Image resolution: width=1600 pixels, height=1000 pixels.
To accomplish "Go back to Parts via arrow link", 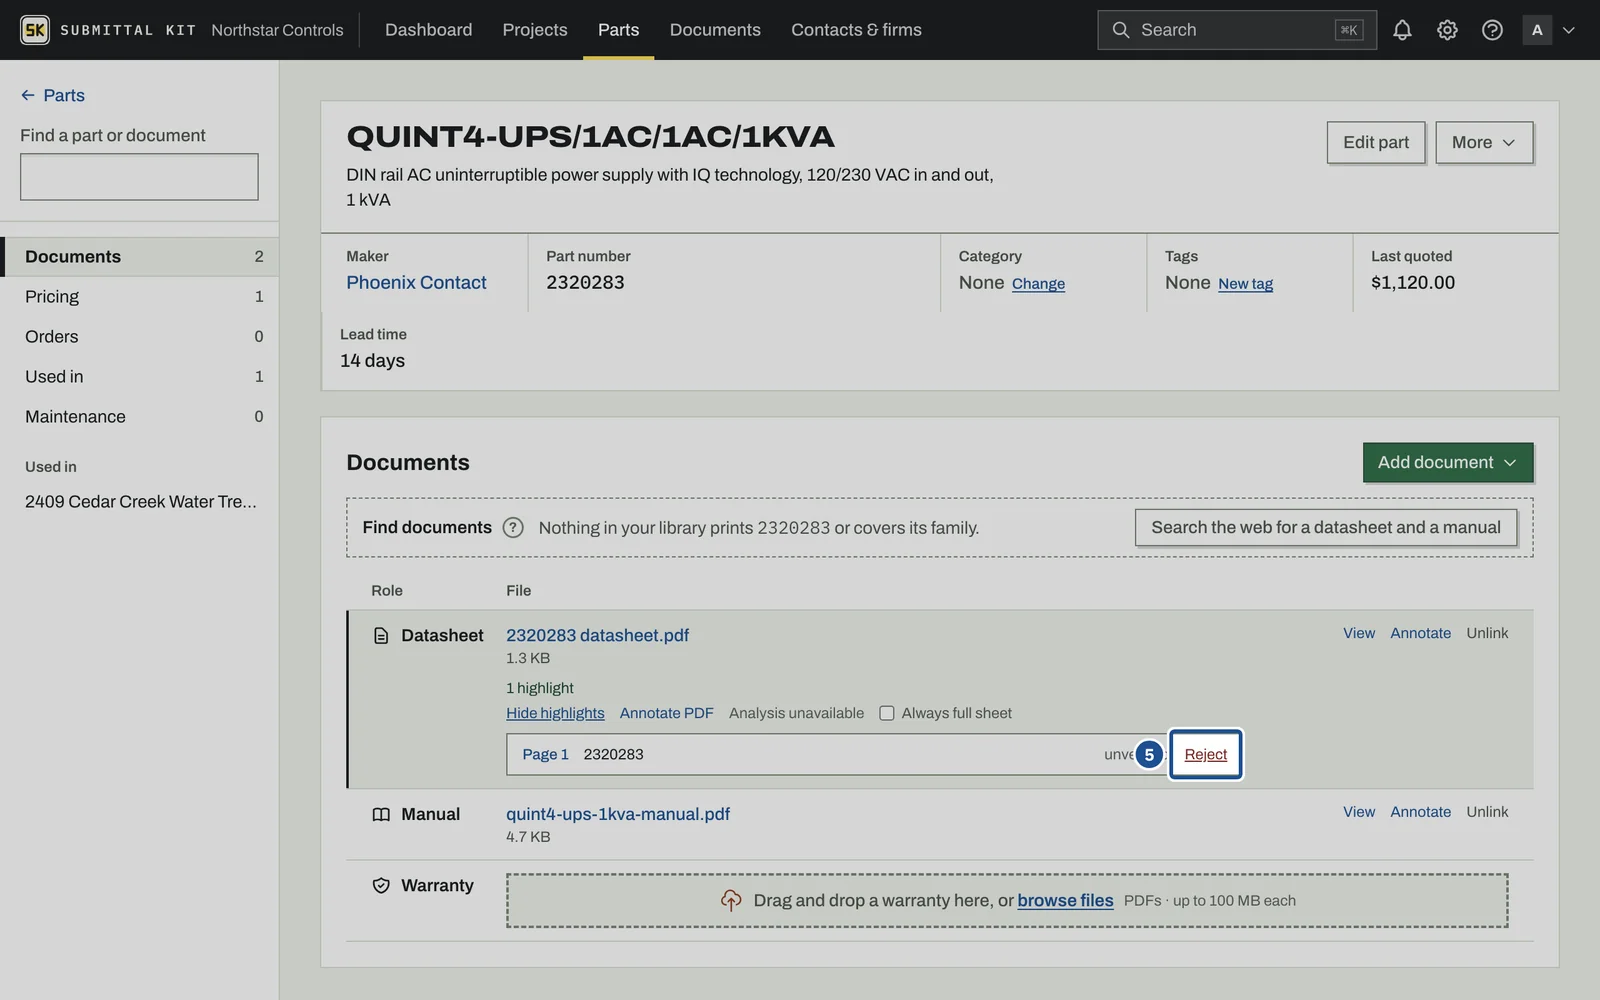I will (53, 95).
